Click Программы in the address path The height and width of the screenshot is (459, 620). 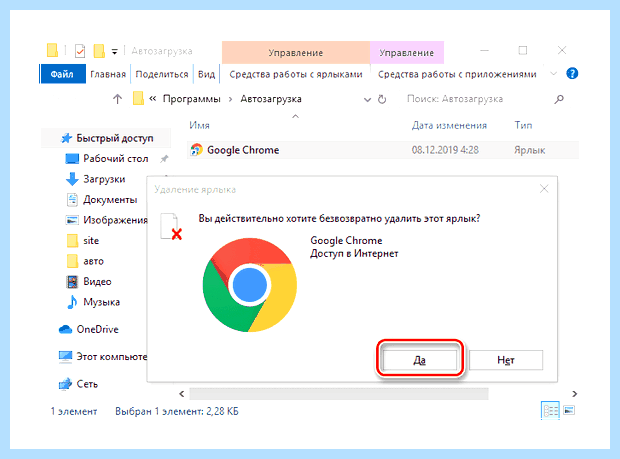click(192, 99)
